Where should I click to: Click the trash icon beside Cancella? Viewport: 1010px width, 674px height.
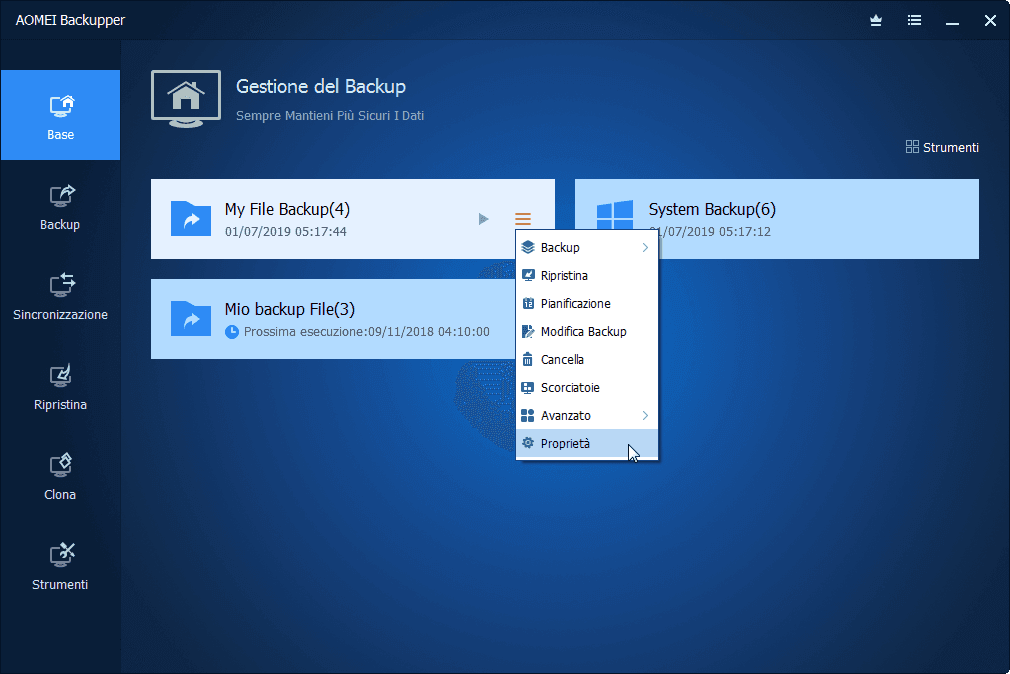528,360
